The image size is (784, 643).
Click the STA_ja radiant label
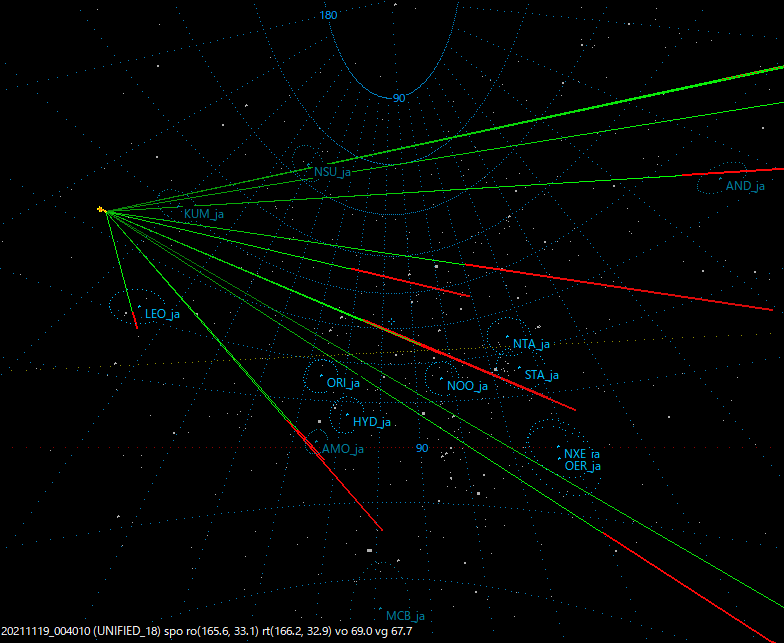click(x=542, y=375)
